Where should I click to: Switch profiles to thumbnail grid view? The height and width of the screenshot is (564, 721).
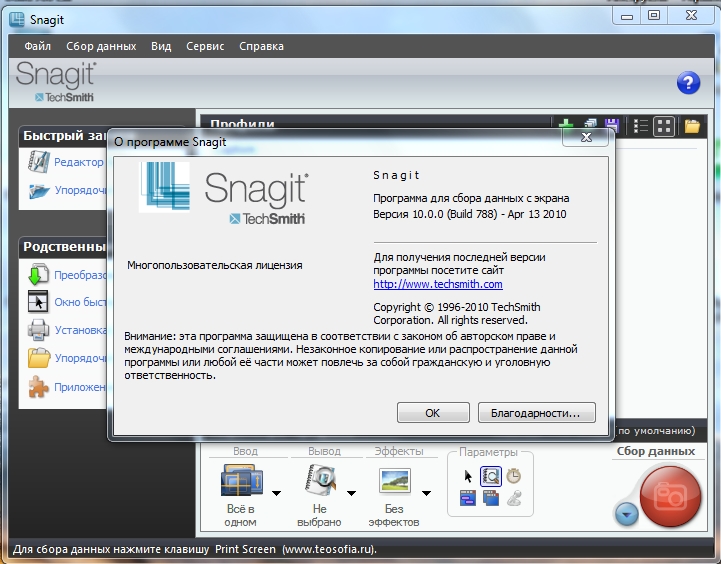coord(664,126)
